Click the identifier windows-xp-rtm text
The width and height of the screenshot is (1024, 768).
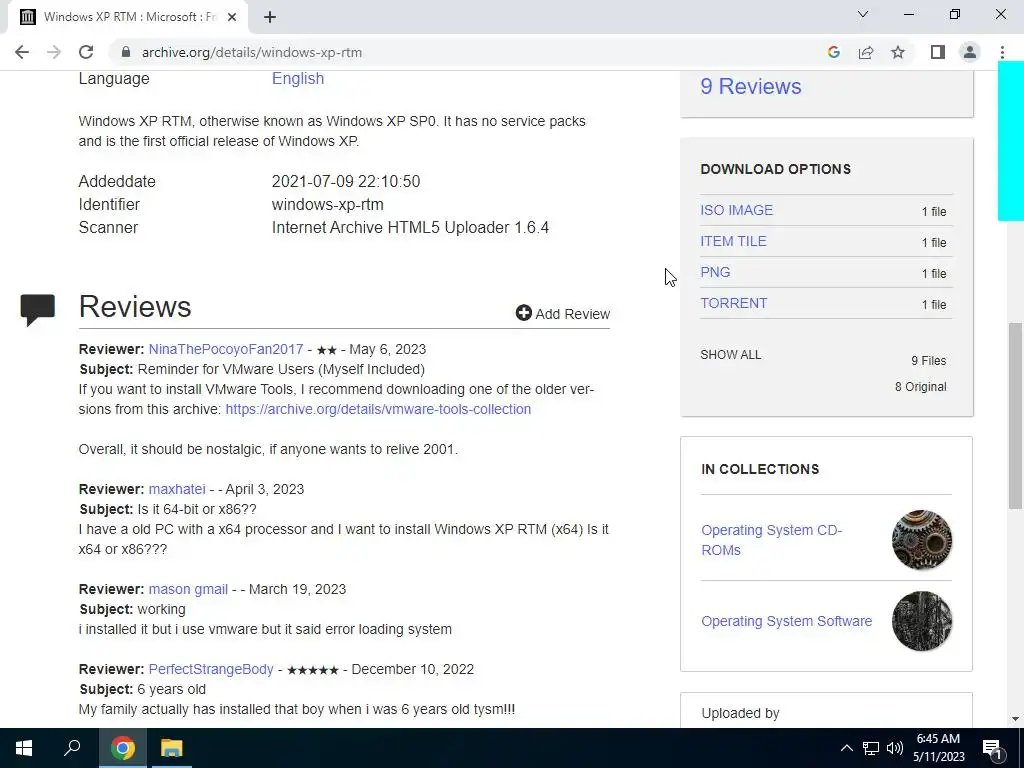pos(328,204)
